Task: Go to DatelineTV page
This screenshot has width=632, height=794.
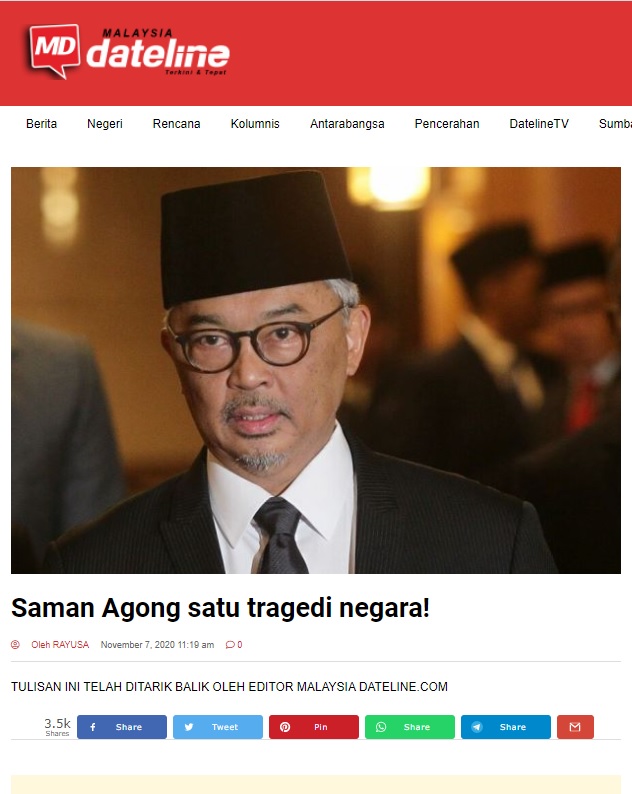Action: click(539, 124)
